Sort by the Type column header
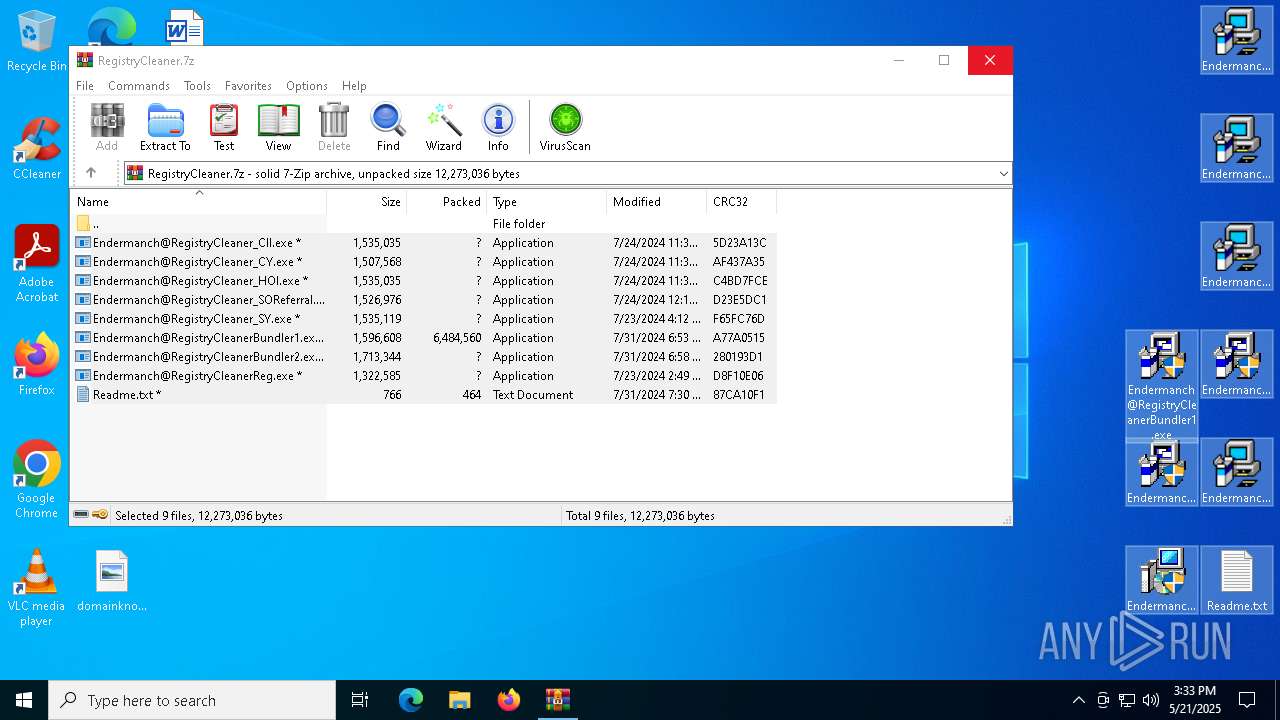The height and width of the screenshot is (720, 1280). [x=546, y=202]
